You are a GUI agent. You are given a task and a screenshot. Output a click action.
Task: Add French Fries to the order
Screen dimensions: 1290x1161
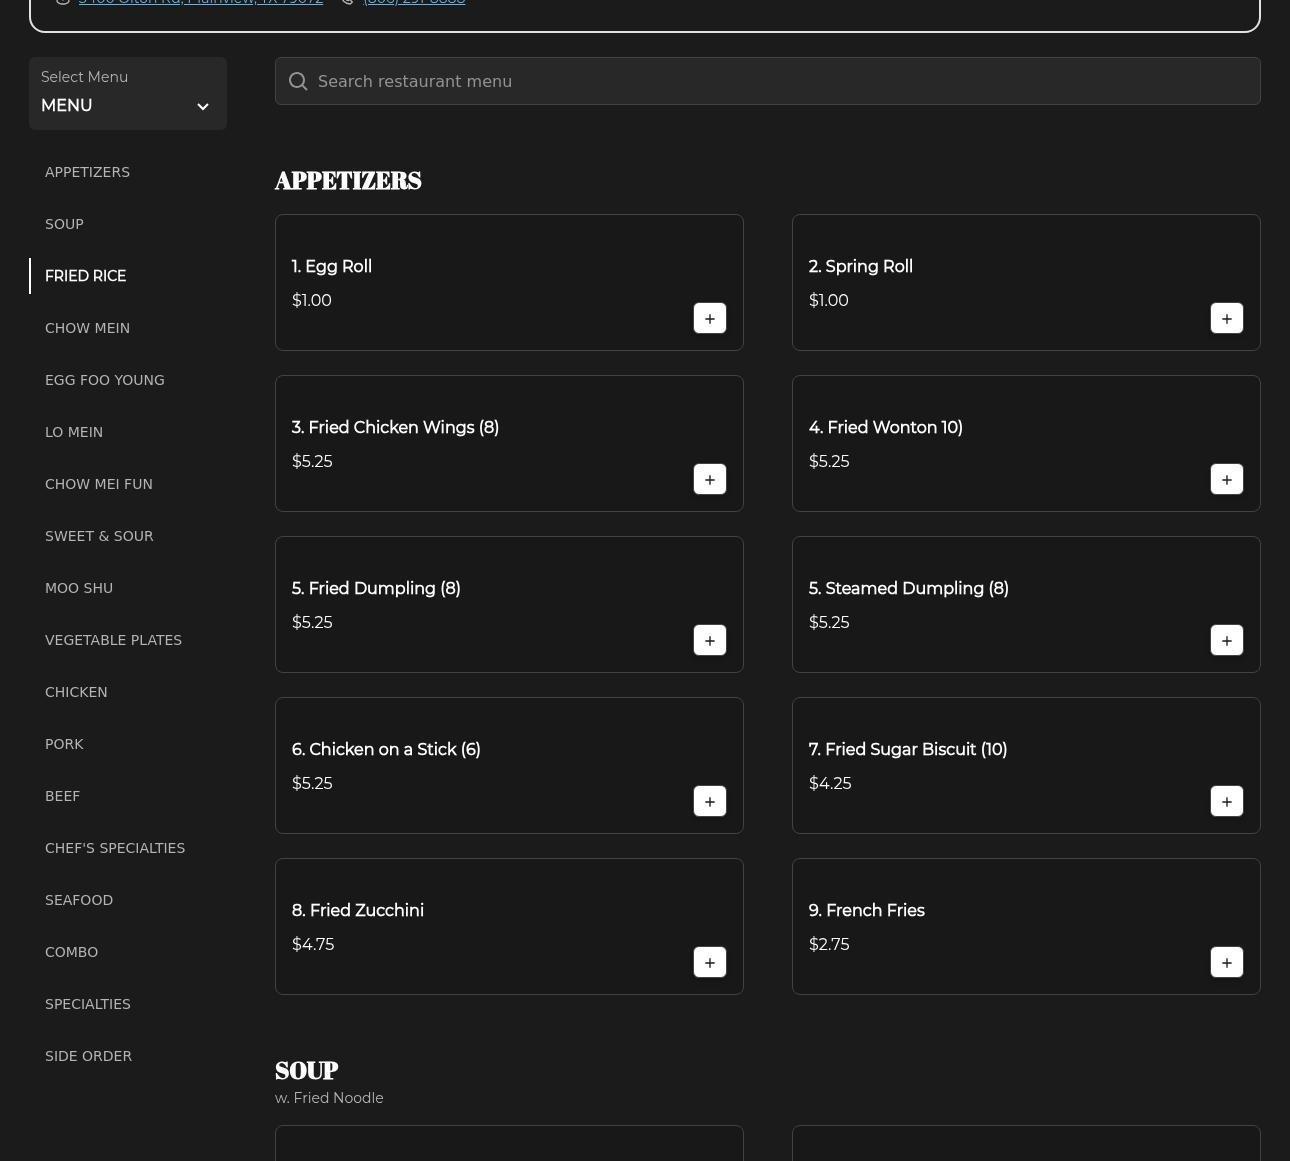pyautogui.click(x=1226, y=962)
